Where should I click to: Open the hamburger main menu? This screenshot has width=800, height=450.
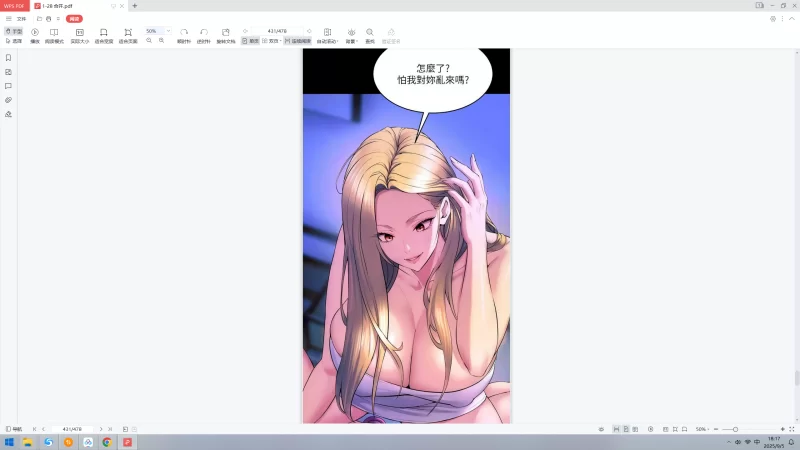(9, 19)
